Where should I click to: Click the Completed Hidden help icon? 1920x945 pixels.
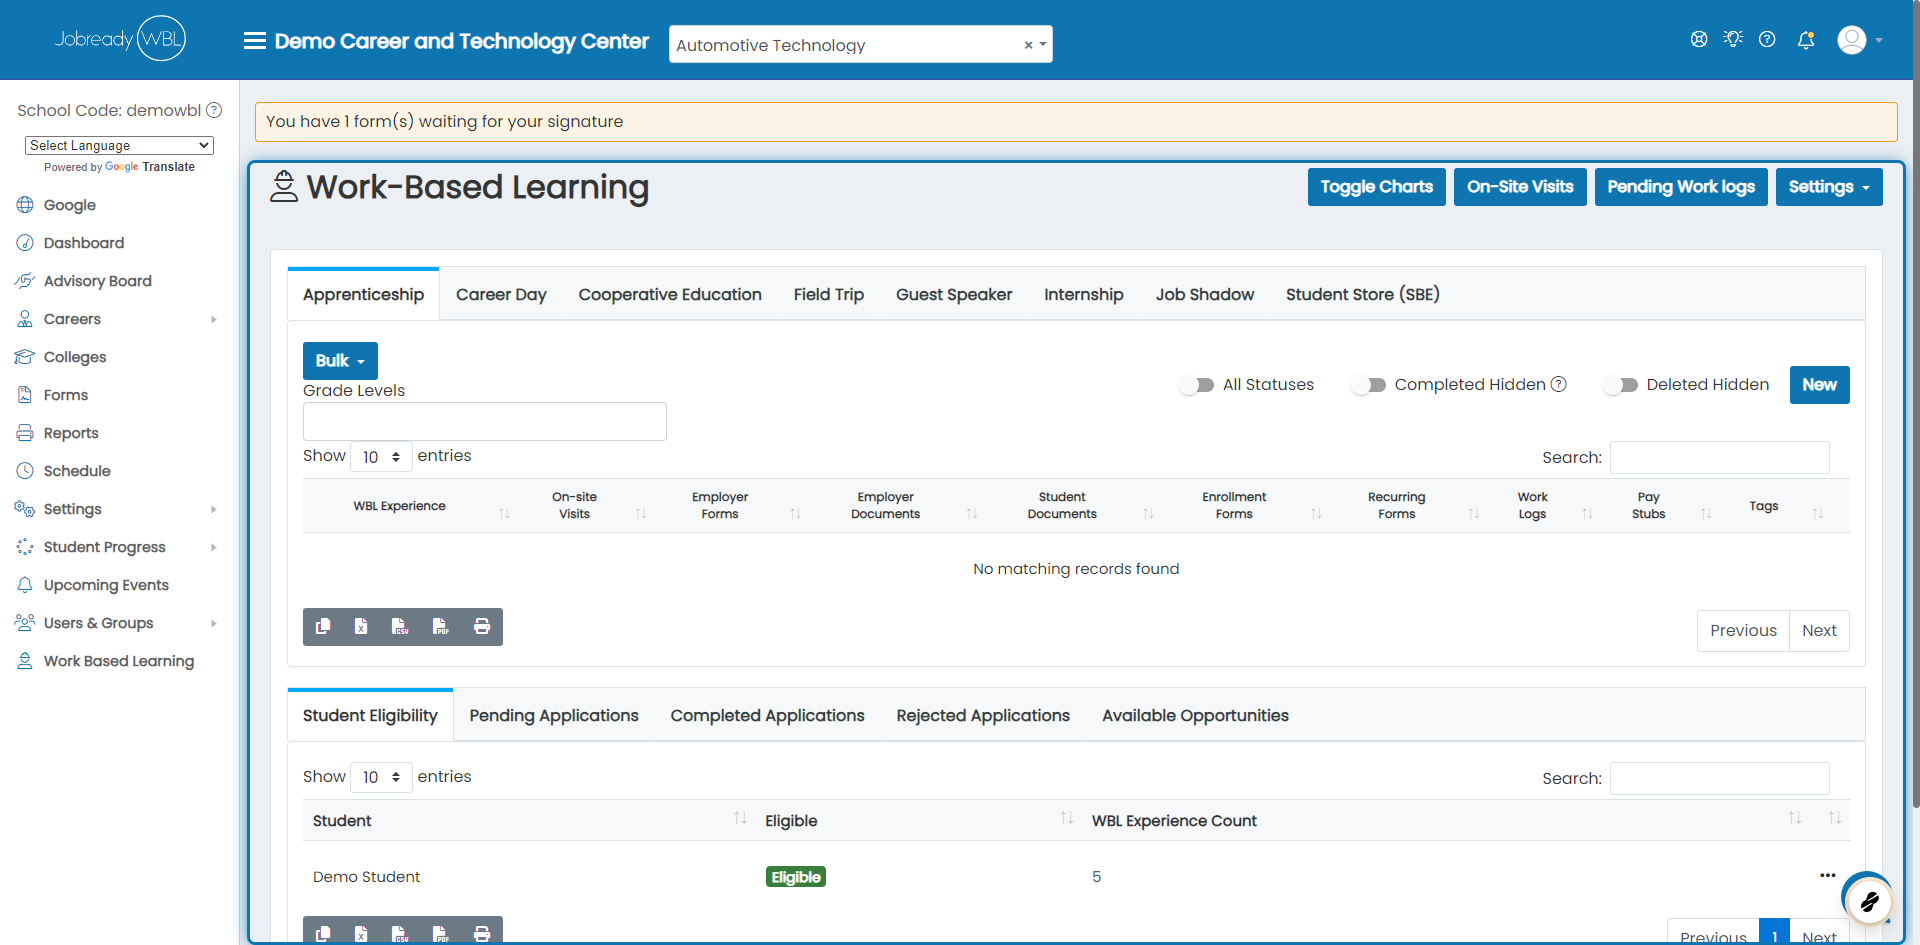point(1558,384)
